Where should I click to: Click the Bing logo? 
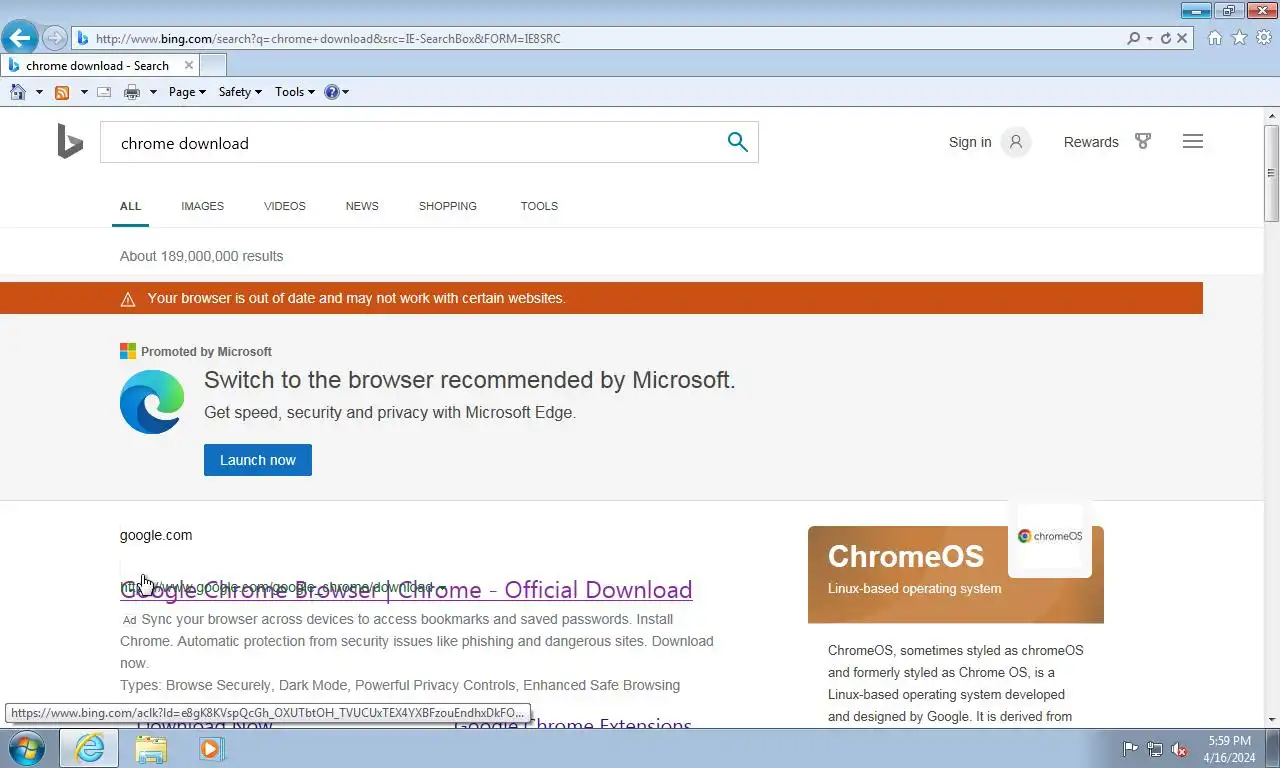click(70, 142)
